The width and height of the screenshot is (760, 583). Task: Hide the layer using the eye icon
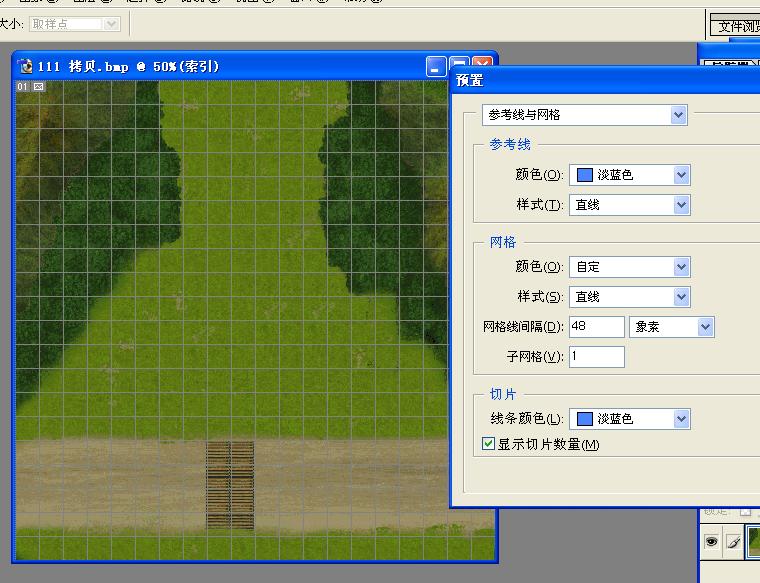[712, 541]
